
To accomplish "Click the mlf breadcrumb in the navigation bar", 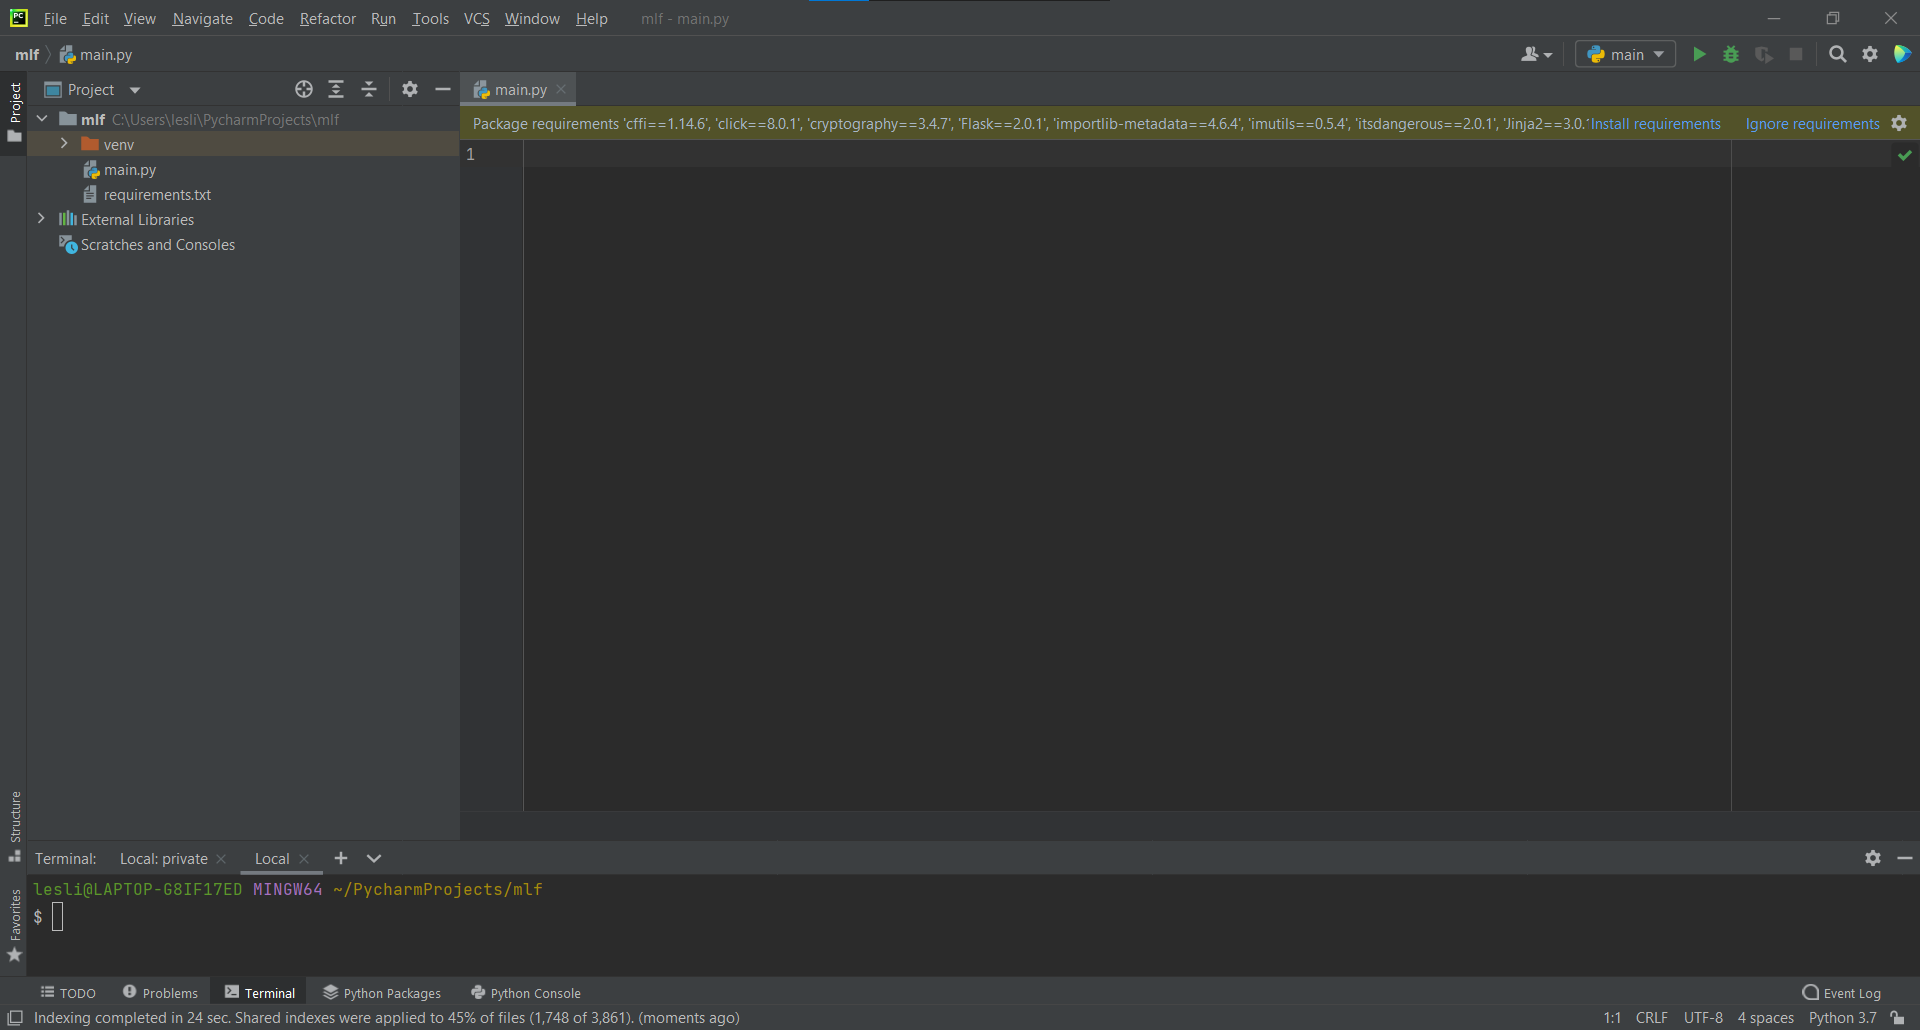I will click(27, 55).
